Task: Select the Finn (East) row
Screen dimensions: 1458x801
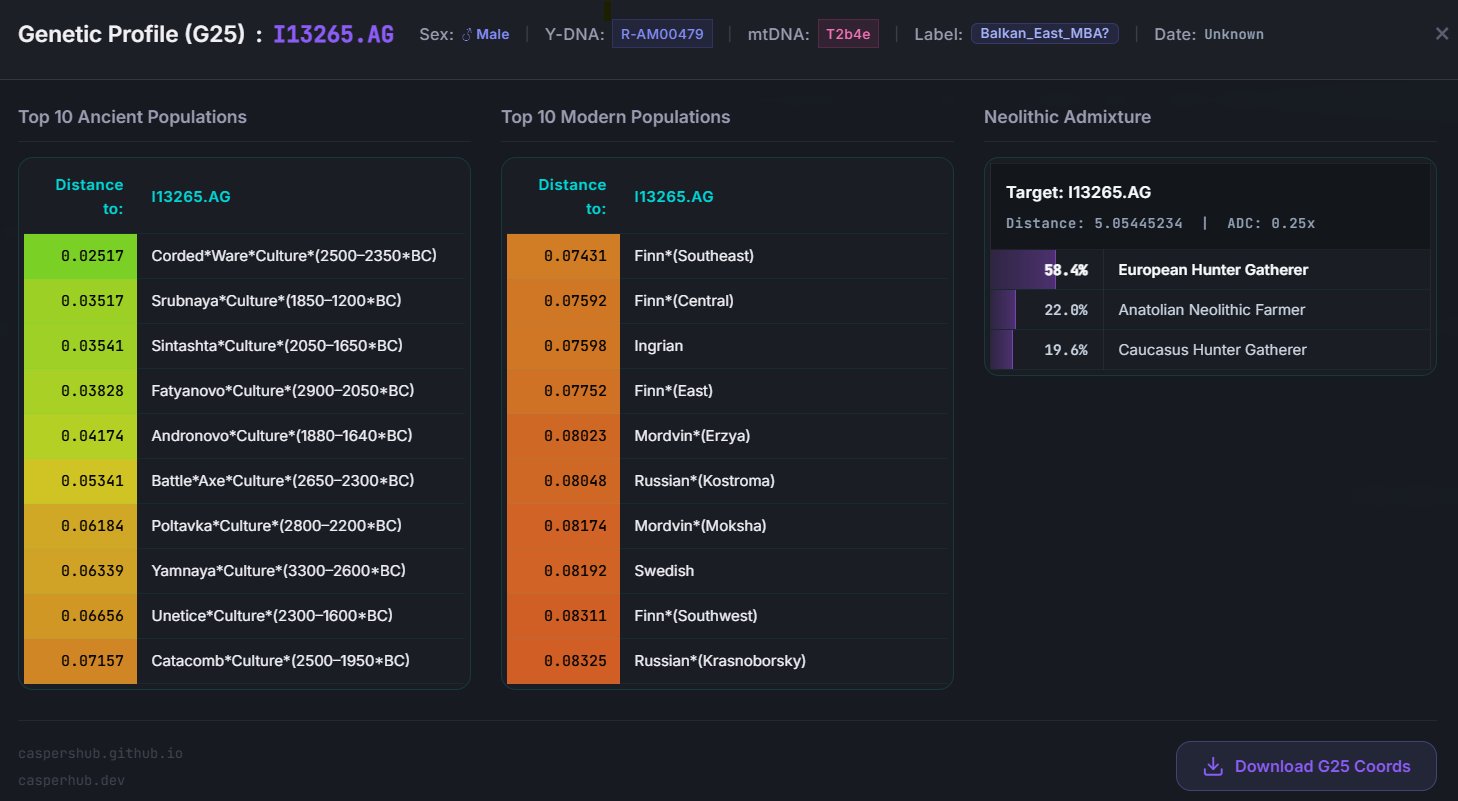Action: coord(727,391)
